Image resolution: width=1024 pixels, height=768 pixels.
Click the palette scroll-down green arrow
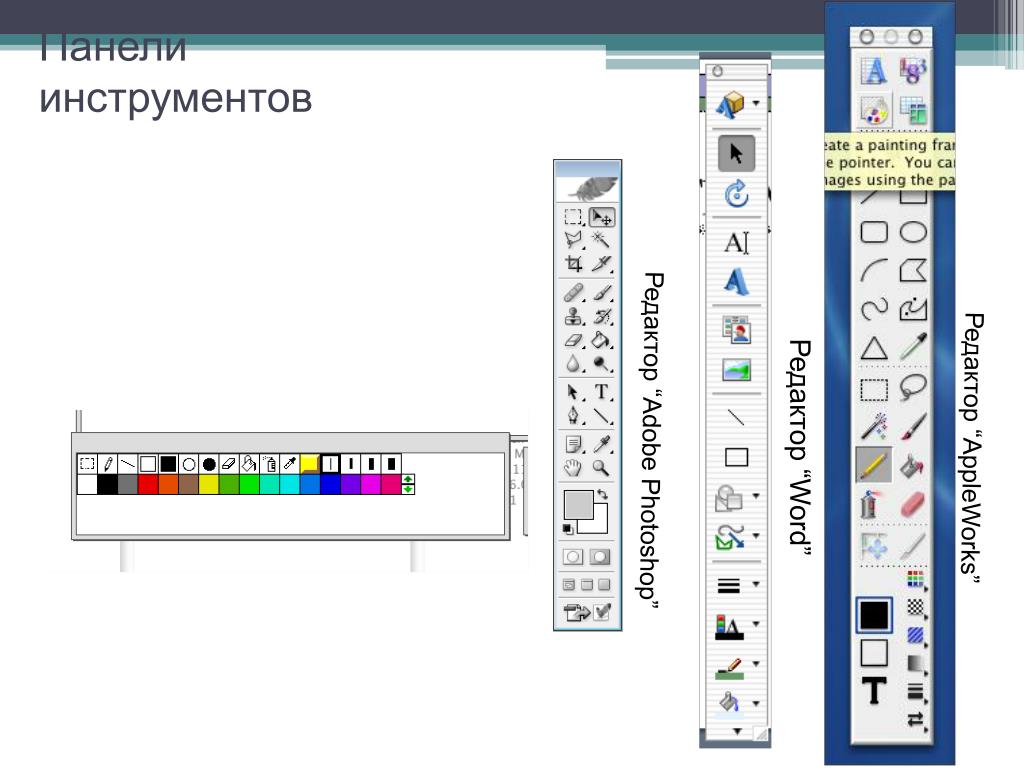coord(408,489)
